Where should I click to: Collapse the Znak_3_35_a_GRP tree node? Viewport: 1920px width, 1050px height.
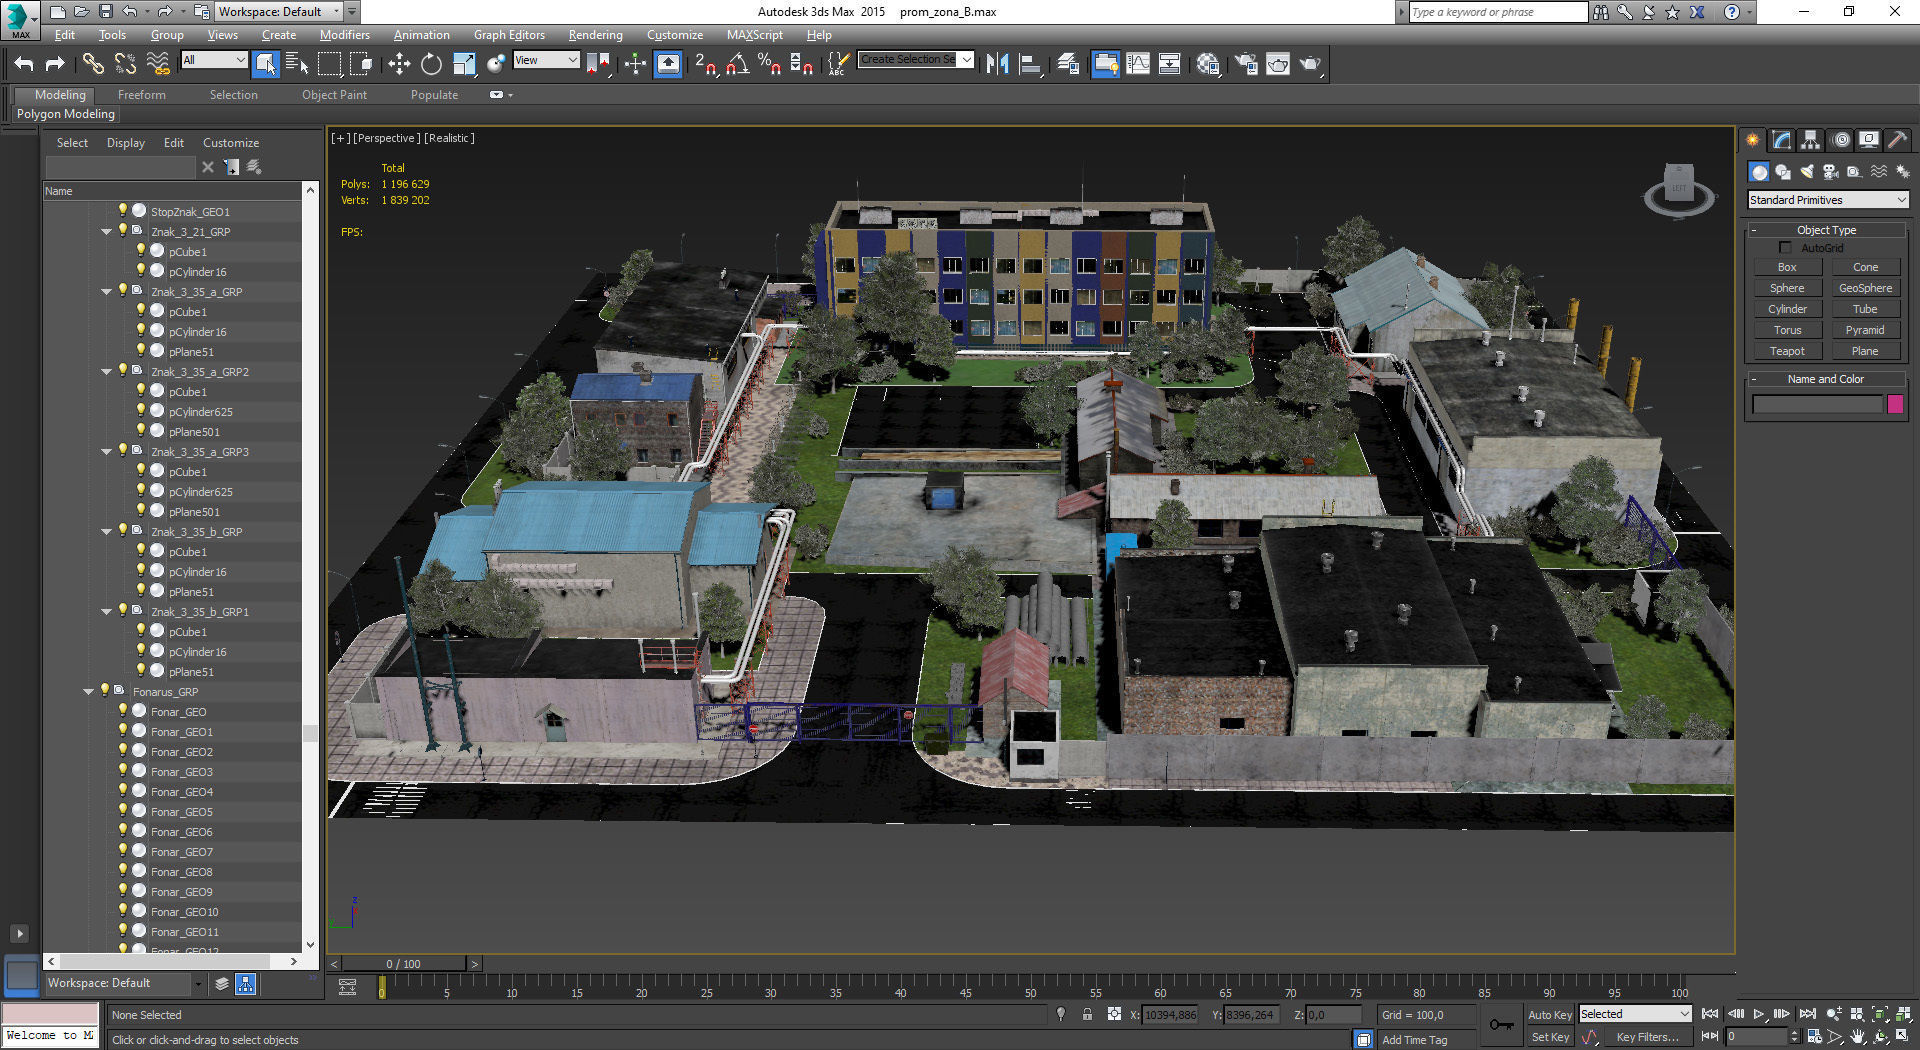pos(106,292)
